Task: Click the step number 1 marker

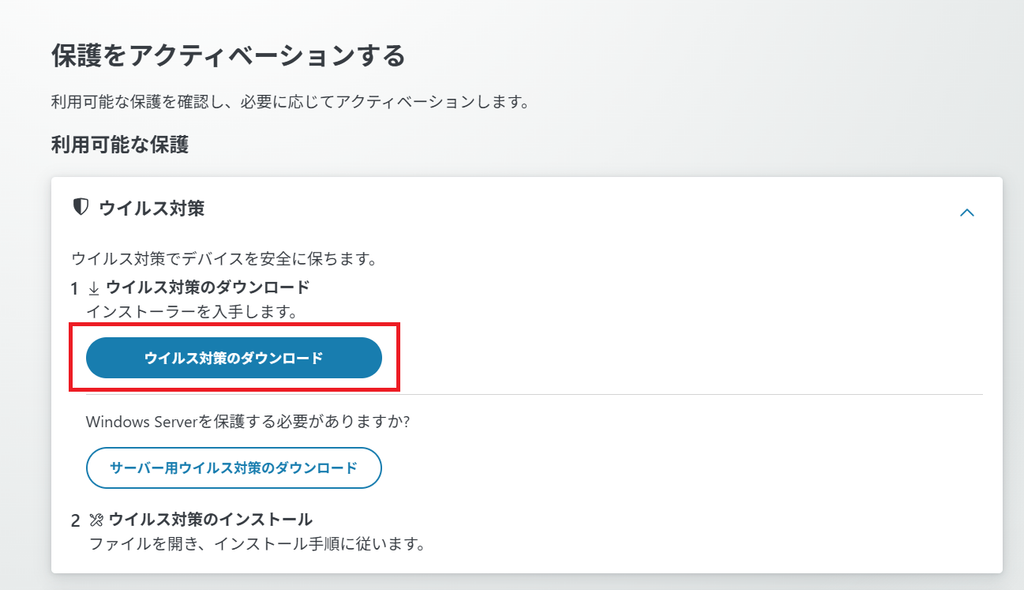Action: [74, 289]
